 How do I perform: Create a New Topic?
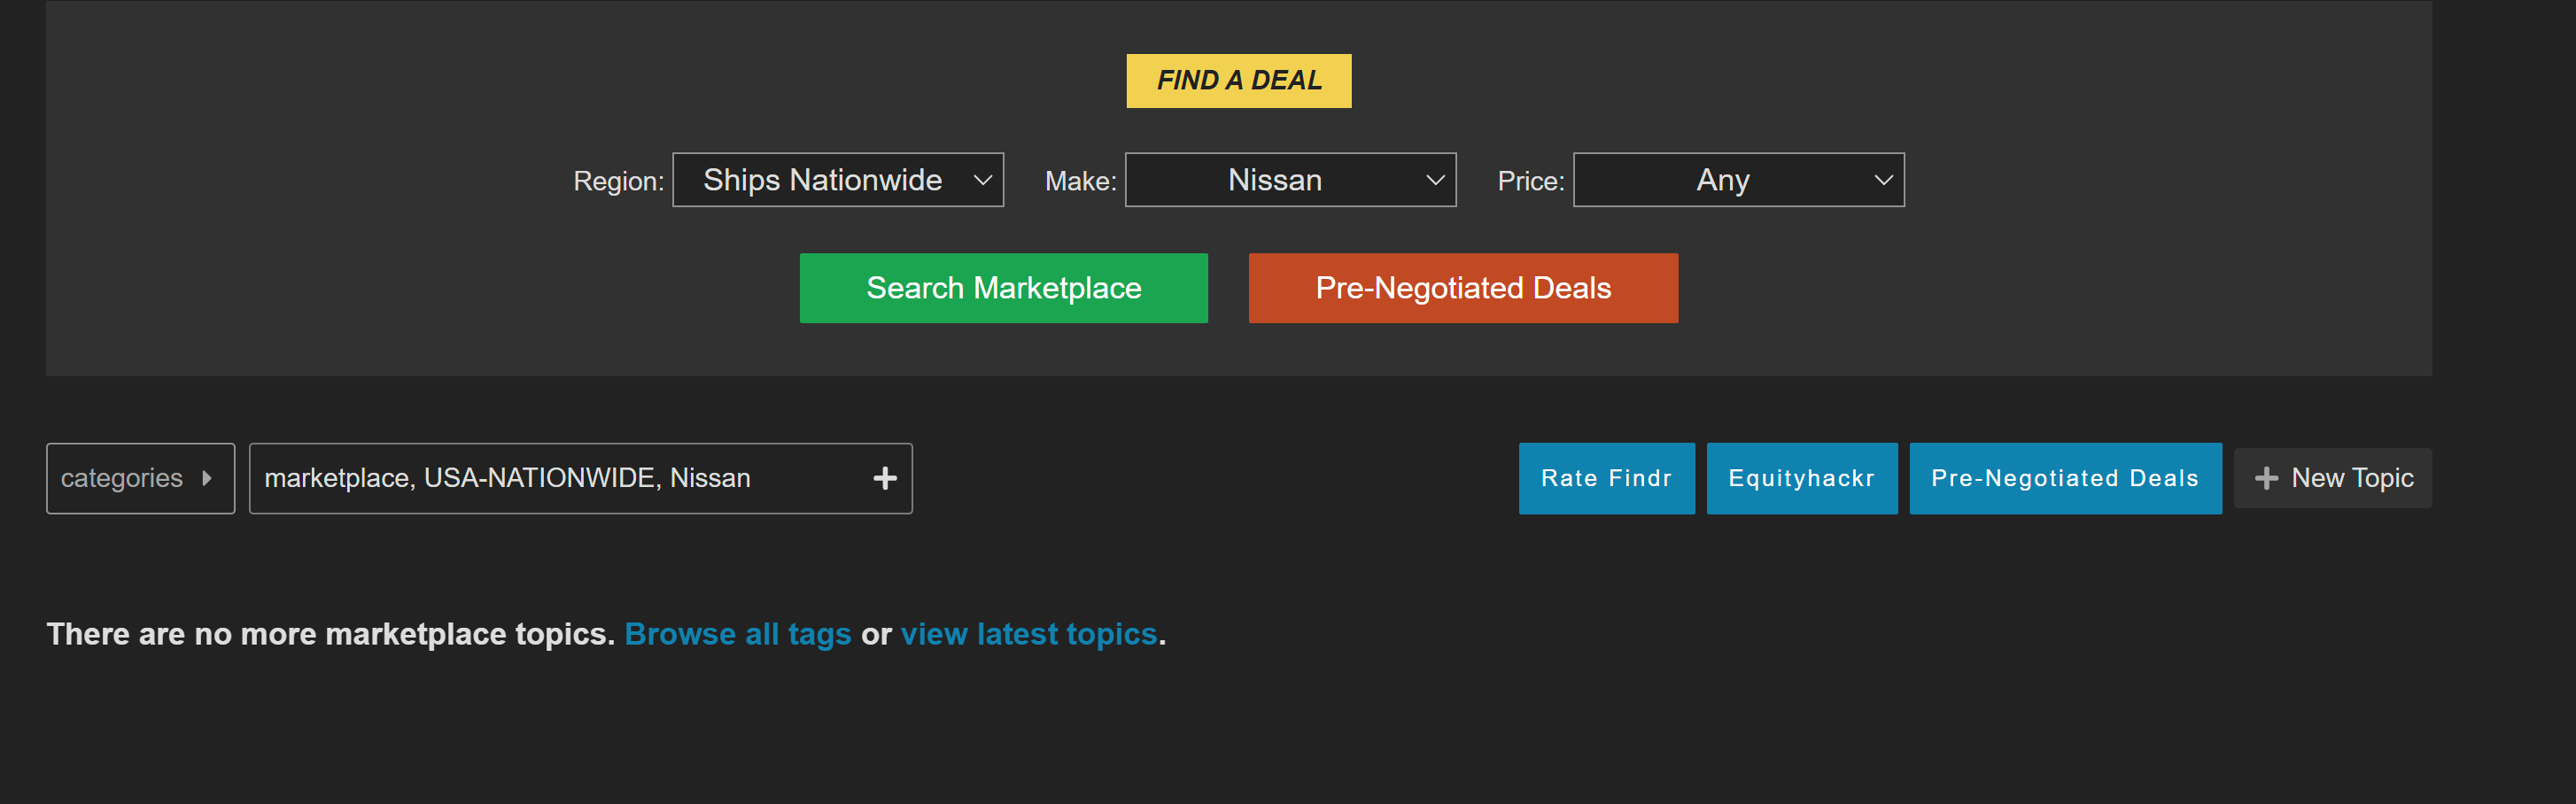[2332, 478]
